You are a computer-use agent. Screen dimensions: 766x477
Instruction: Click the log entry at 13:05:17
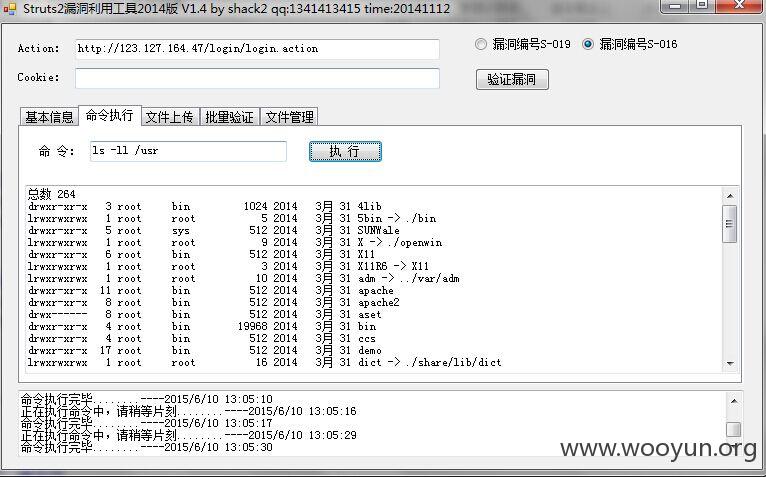point(147,423)
